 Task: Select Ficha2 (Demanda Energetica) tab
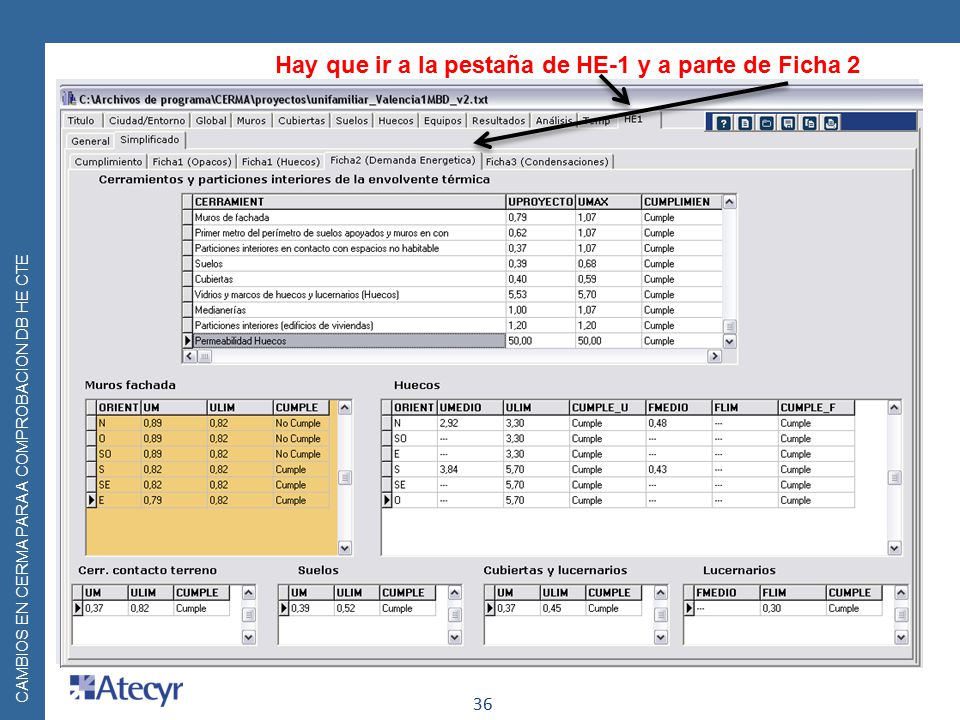(403, 160)
